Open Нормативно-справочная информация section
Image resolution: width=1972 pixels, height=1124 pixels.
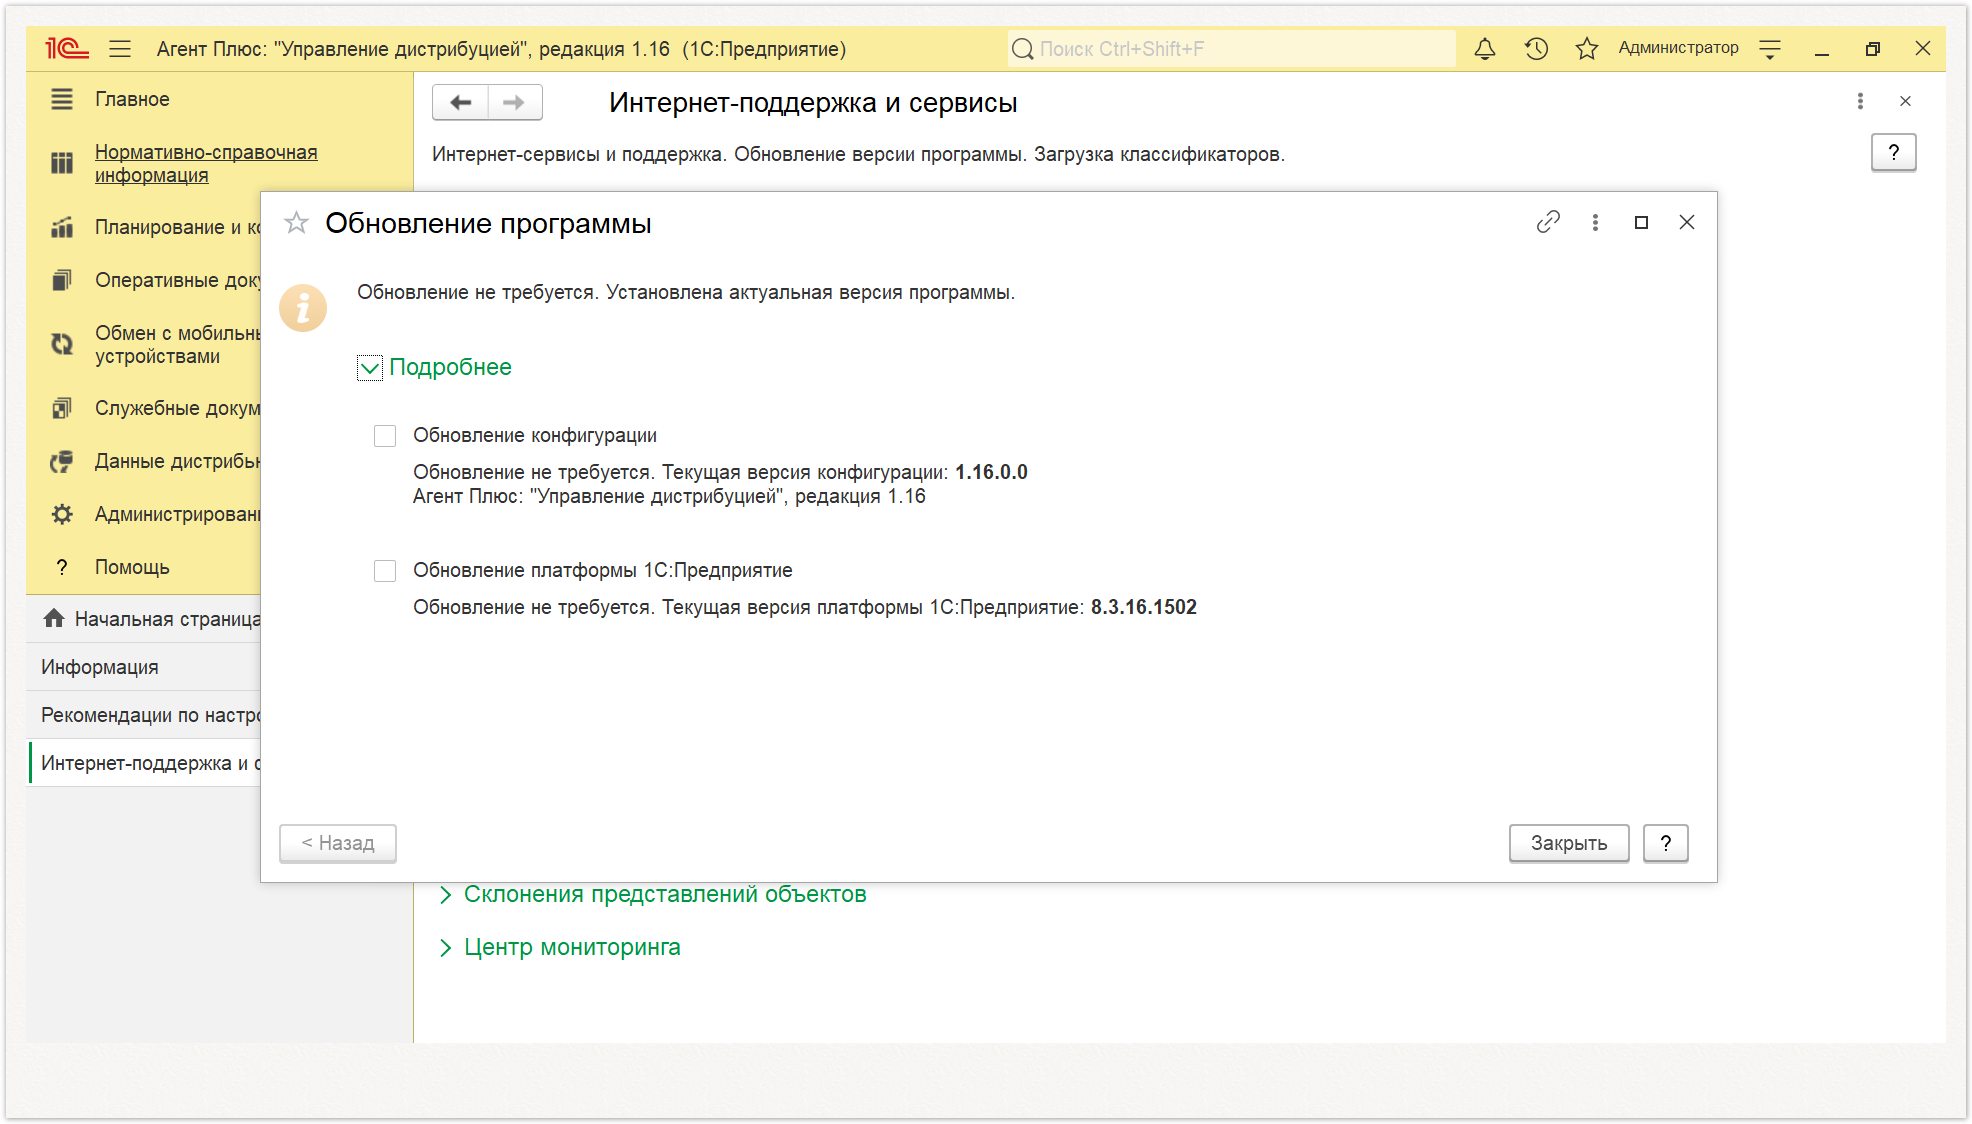[x=206, y=163]
